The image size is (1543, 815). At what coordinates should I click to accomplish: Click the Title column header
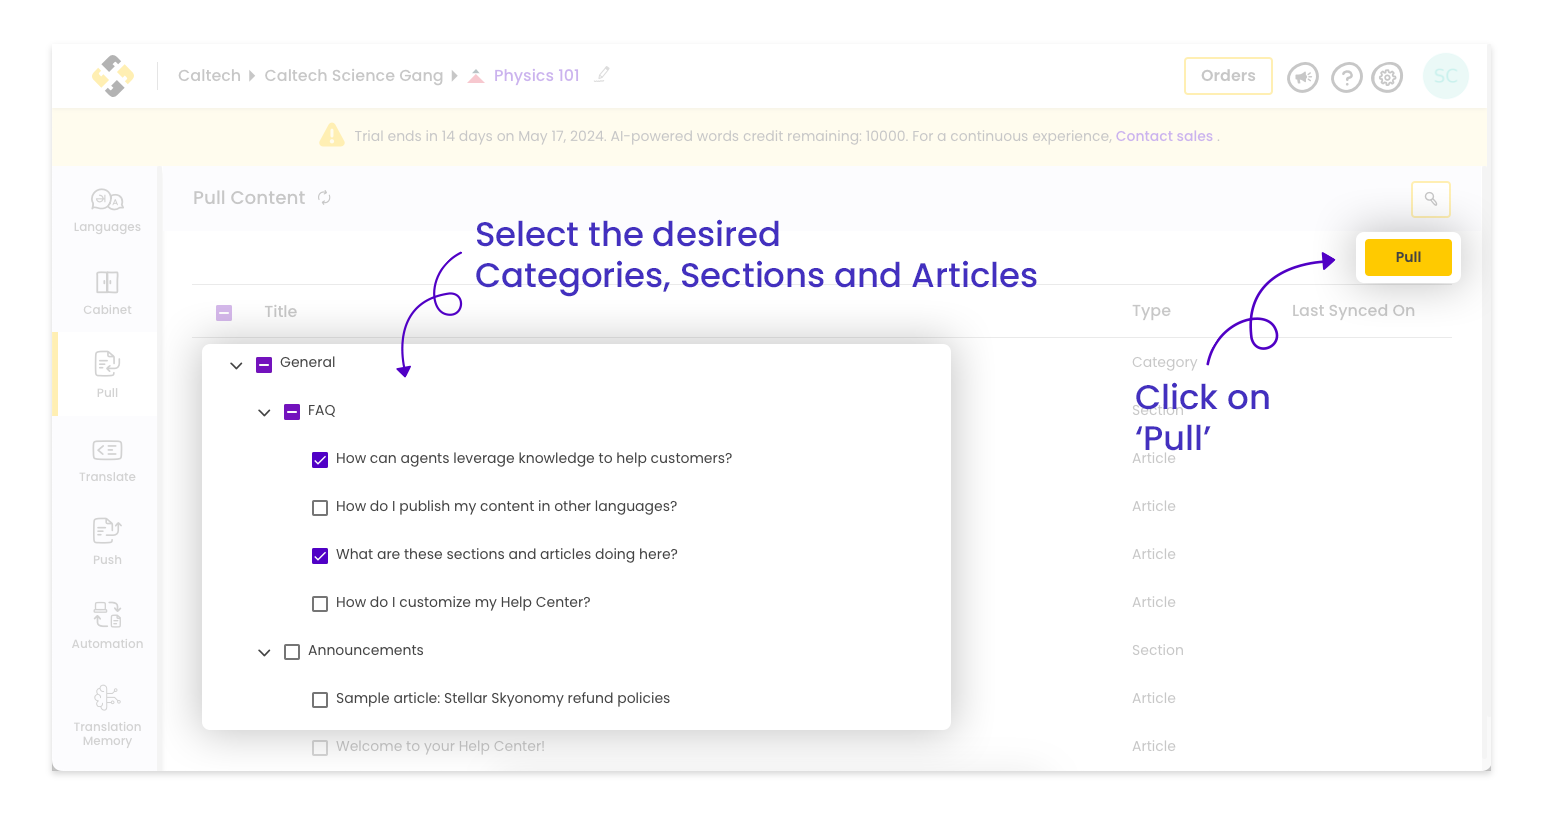click(281, 312)
